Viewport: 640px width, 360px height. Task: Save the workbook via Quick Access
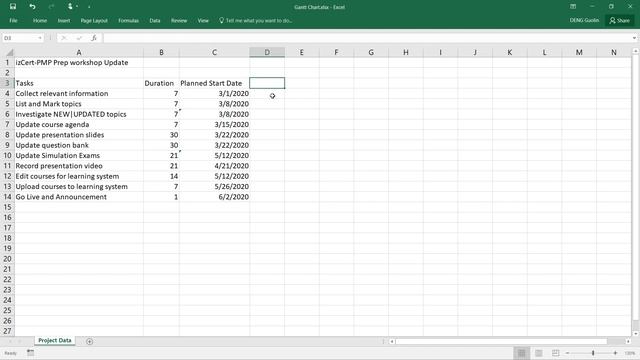13,7
